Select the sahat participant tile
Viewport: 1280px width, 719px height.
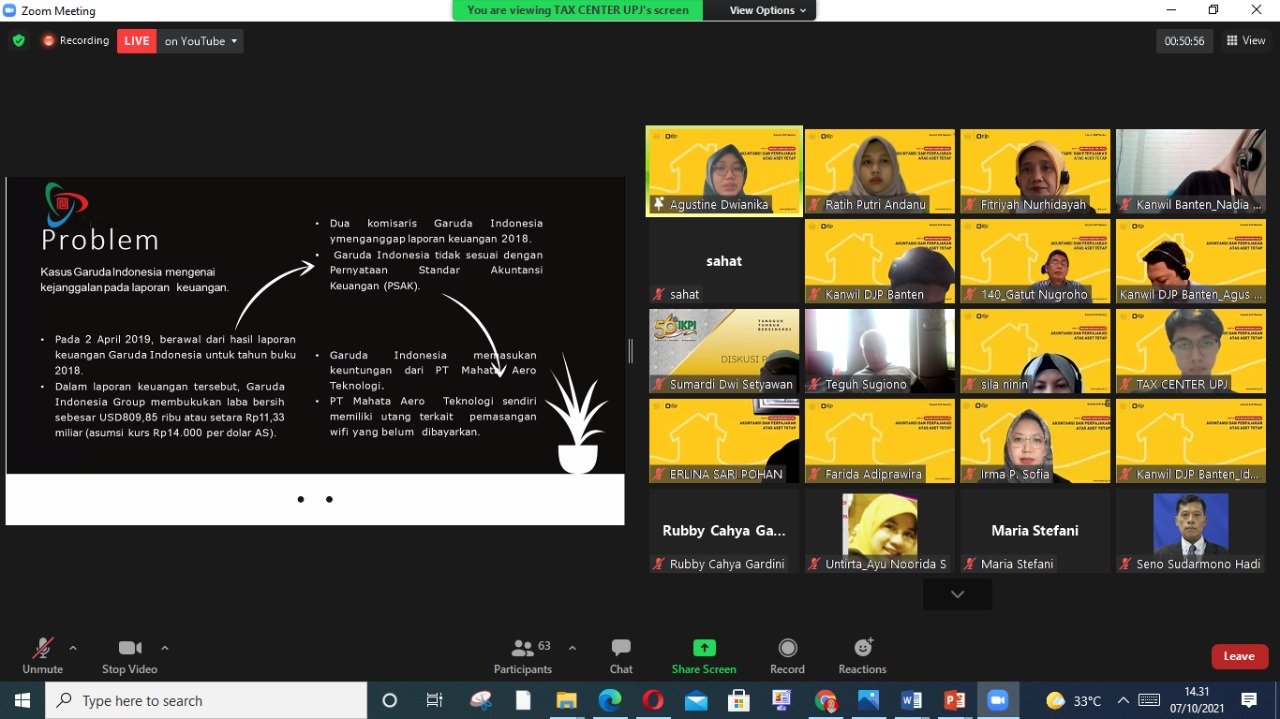click(x=724, y=261)
